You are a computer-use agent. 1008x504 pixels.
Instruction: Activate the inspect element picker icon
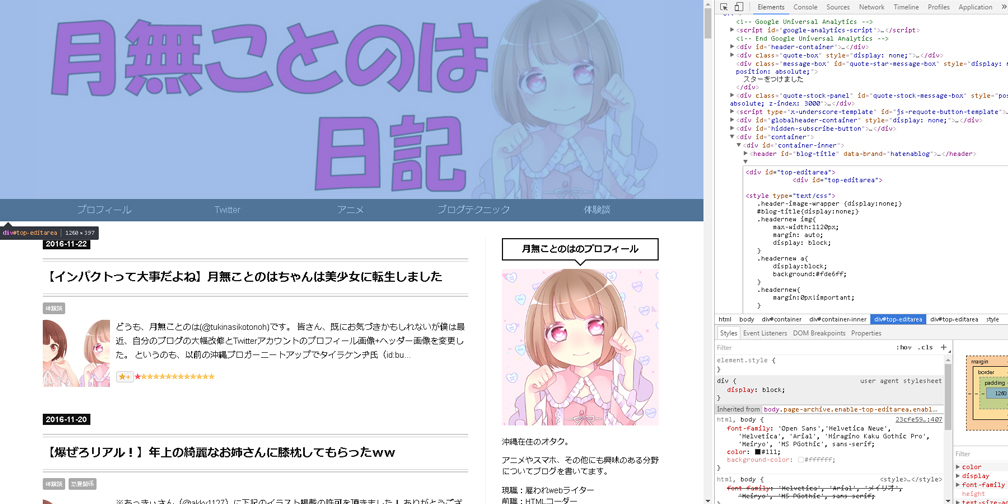pos(724,7)
